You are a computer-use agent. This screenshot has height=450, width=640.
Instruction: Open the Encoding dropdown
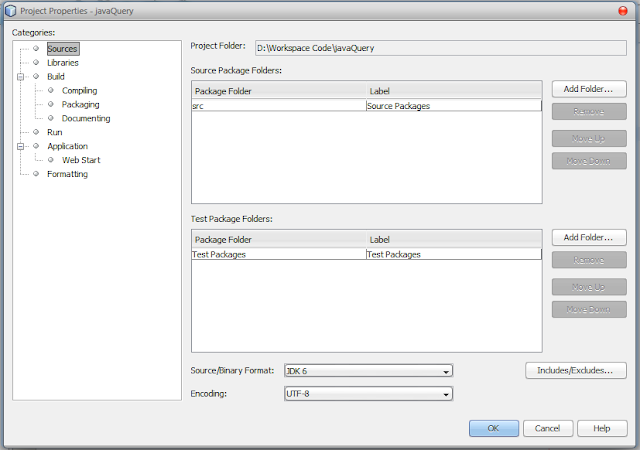(368, 394)
